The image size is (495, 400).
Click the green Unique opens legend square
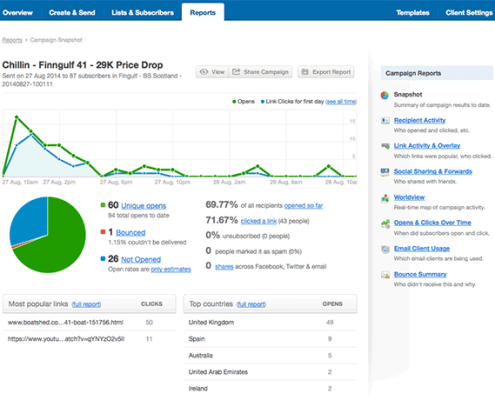[103, 205]
